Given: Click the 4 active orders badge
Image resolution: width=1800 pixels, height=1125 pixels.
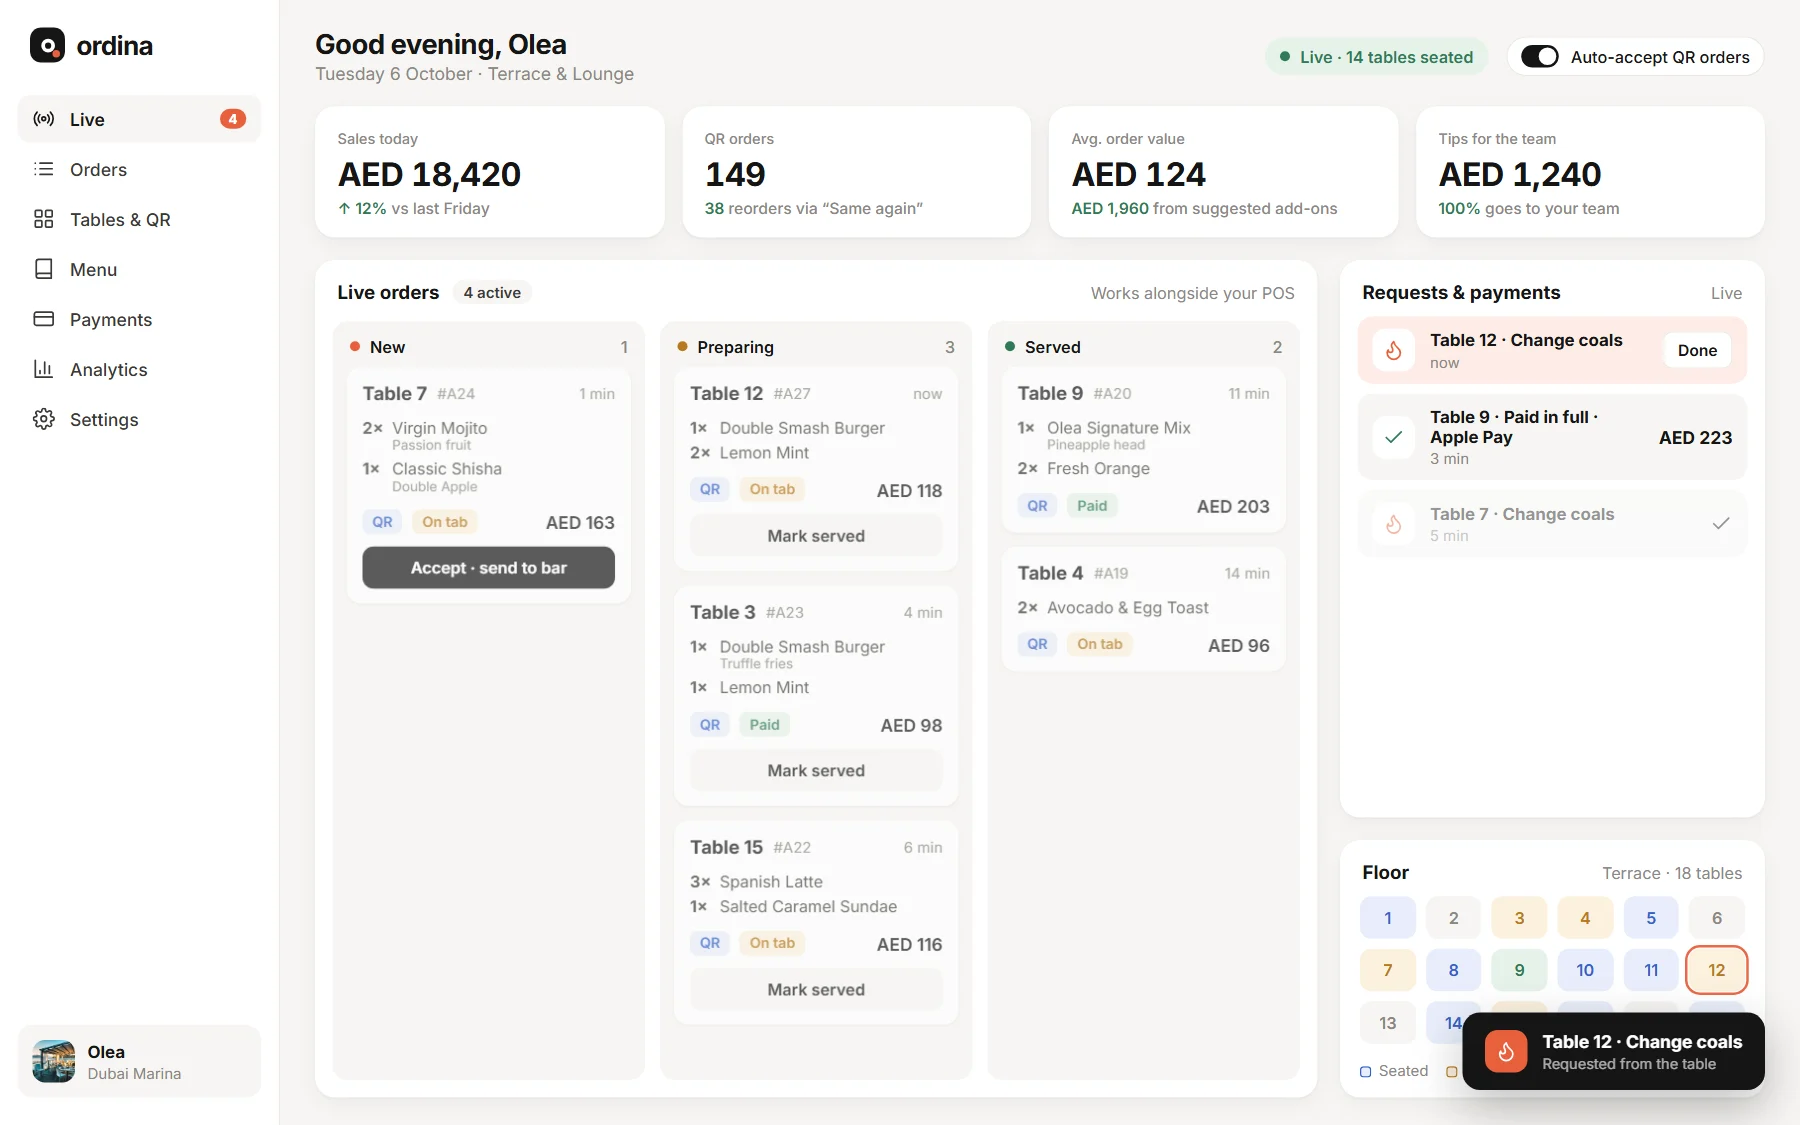Looking at the screenshot, I should (492, 293).
